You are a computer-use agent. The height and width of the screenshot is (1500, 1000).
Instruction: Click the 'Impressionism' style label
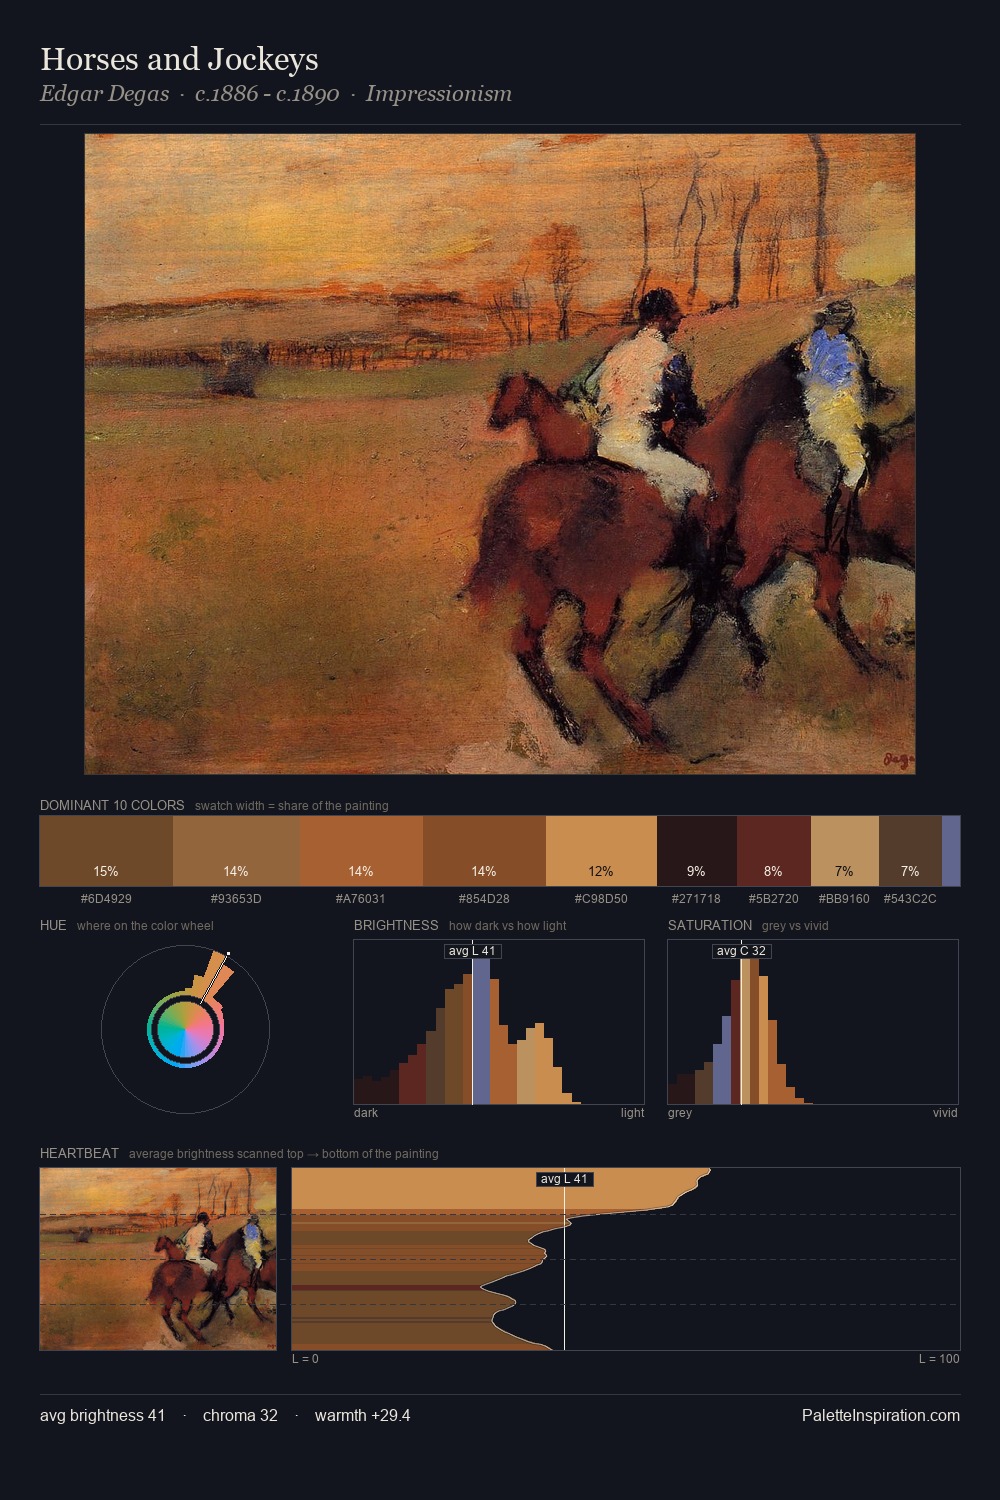click(438, 94)
